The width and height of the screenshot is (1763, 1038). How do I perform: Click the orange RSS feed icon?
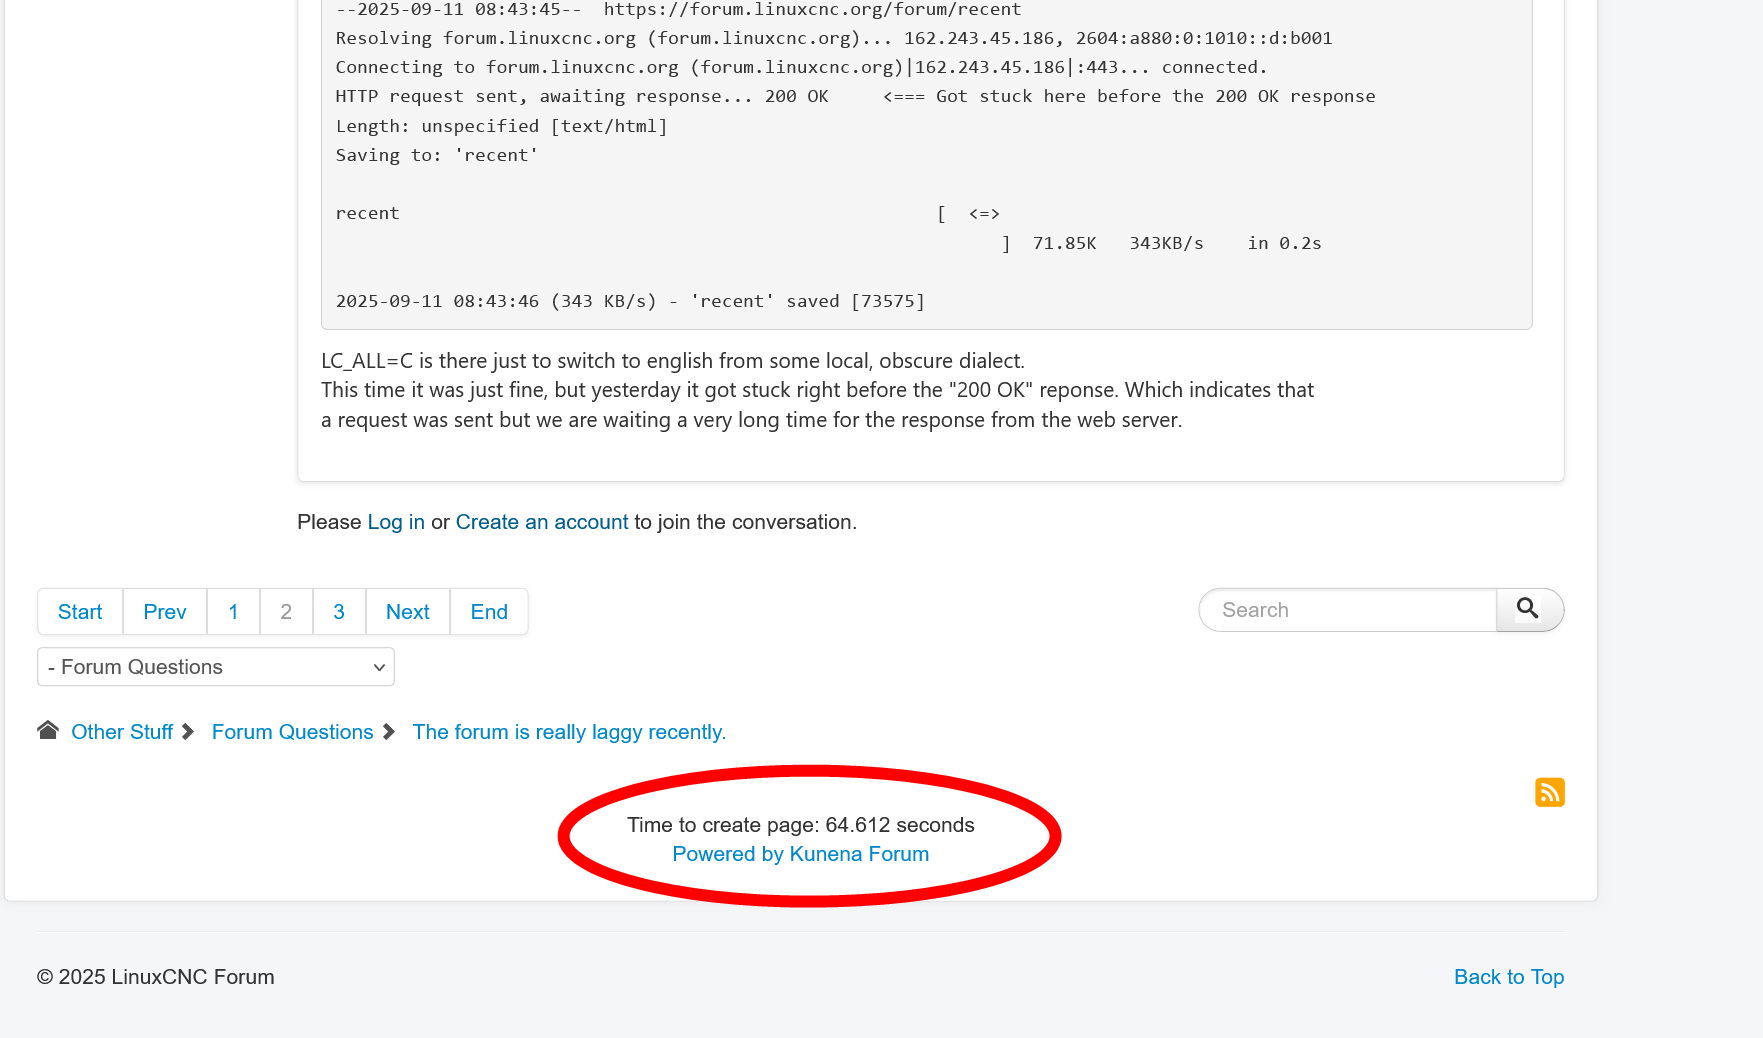[x=1549, y=792]
